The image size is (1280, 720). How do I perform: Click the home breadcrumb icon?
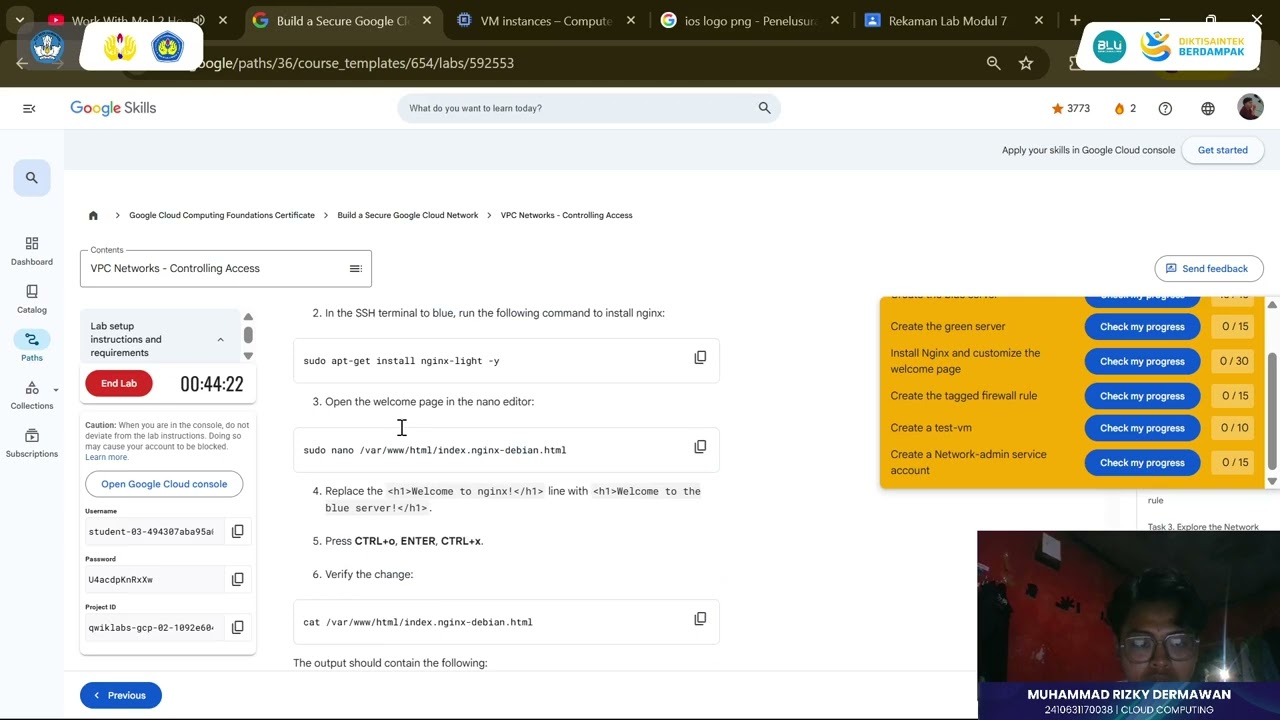point(93,215)
